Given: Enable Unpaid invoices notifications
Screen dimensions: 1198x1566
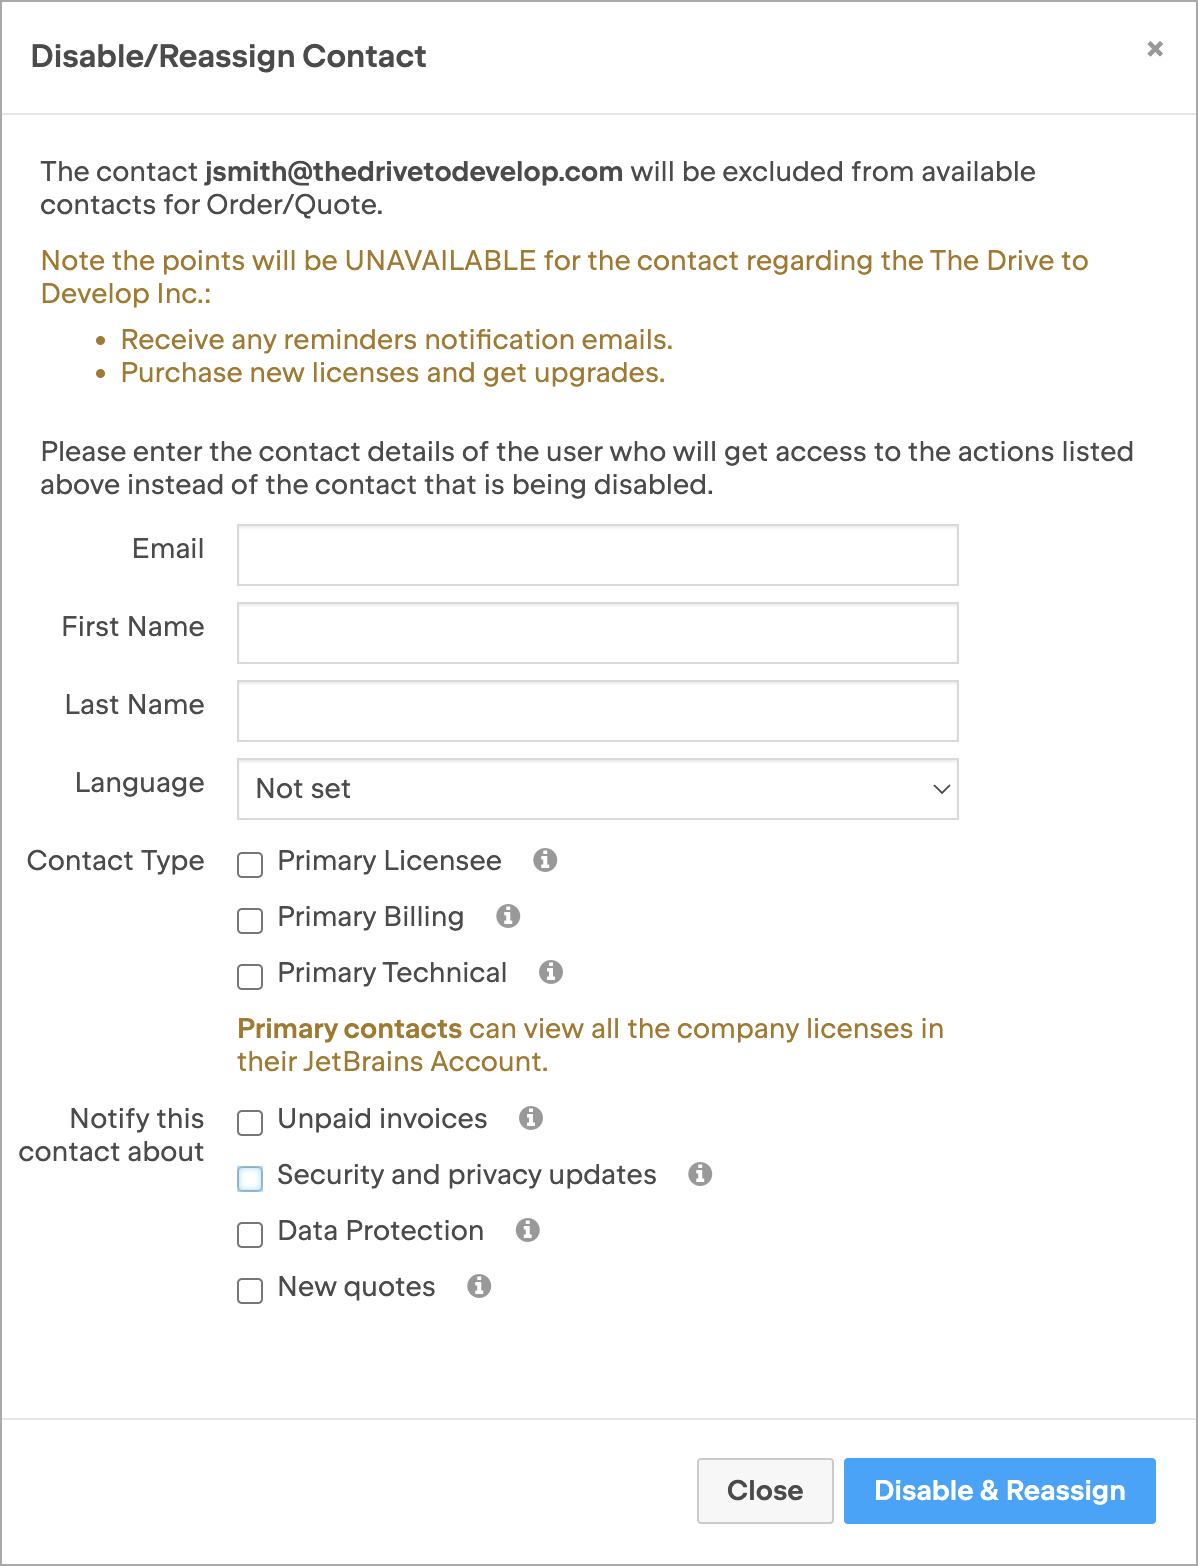Looking at the screenshot, I should 250,1122.
